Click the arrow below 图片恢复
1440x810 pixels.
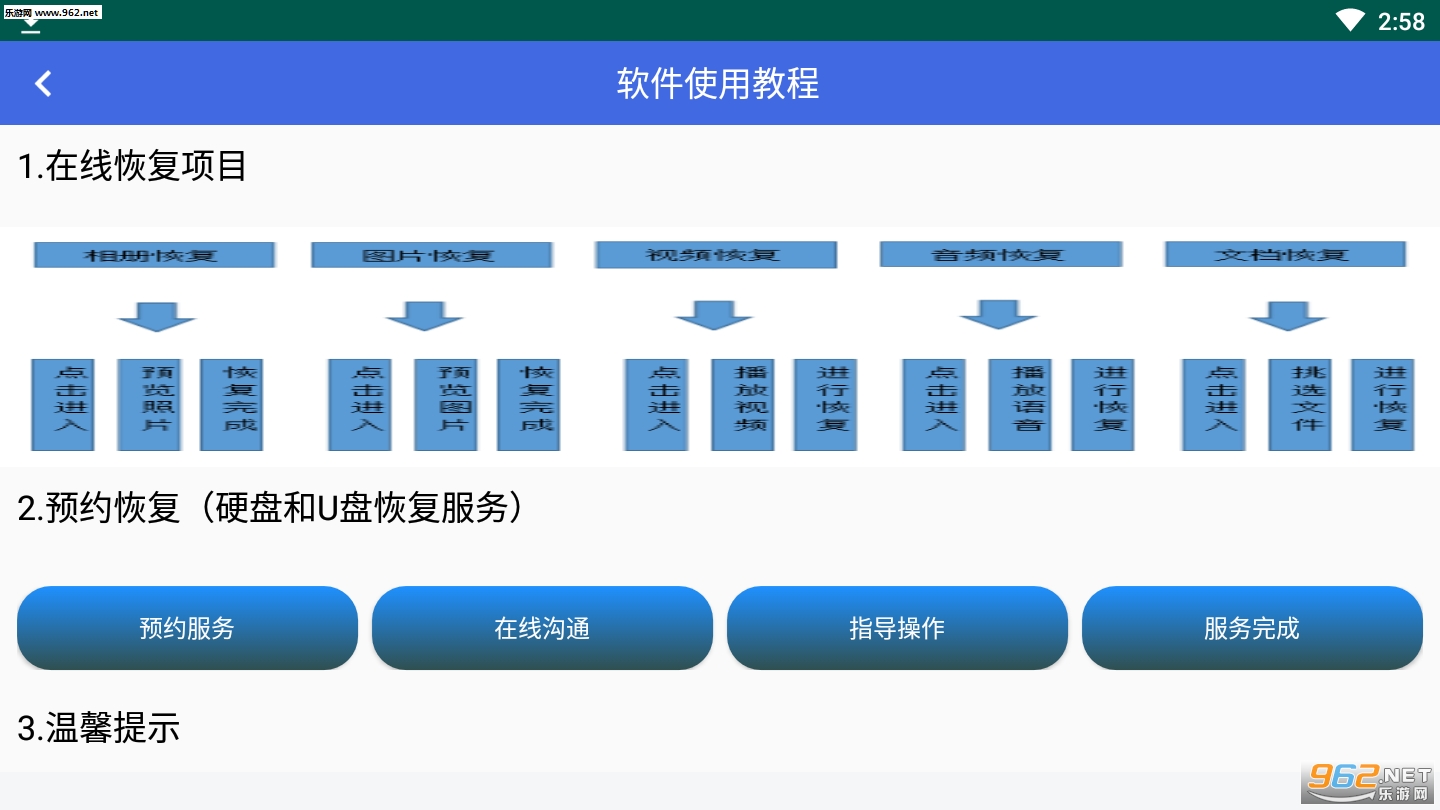[424, 315]
